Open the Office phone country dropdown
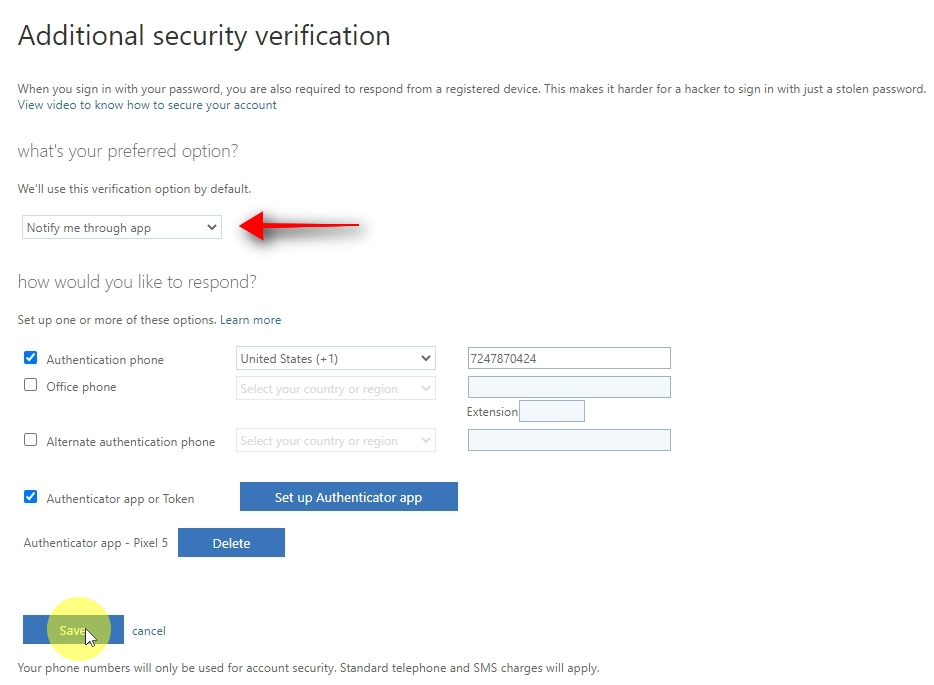The image size is (934, 685). (336, 388)
